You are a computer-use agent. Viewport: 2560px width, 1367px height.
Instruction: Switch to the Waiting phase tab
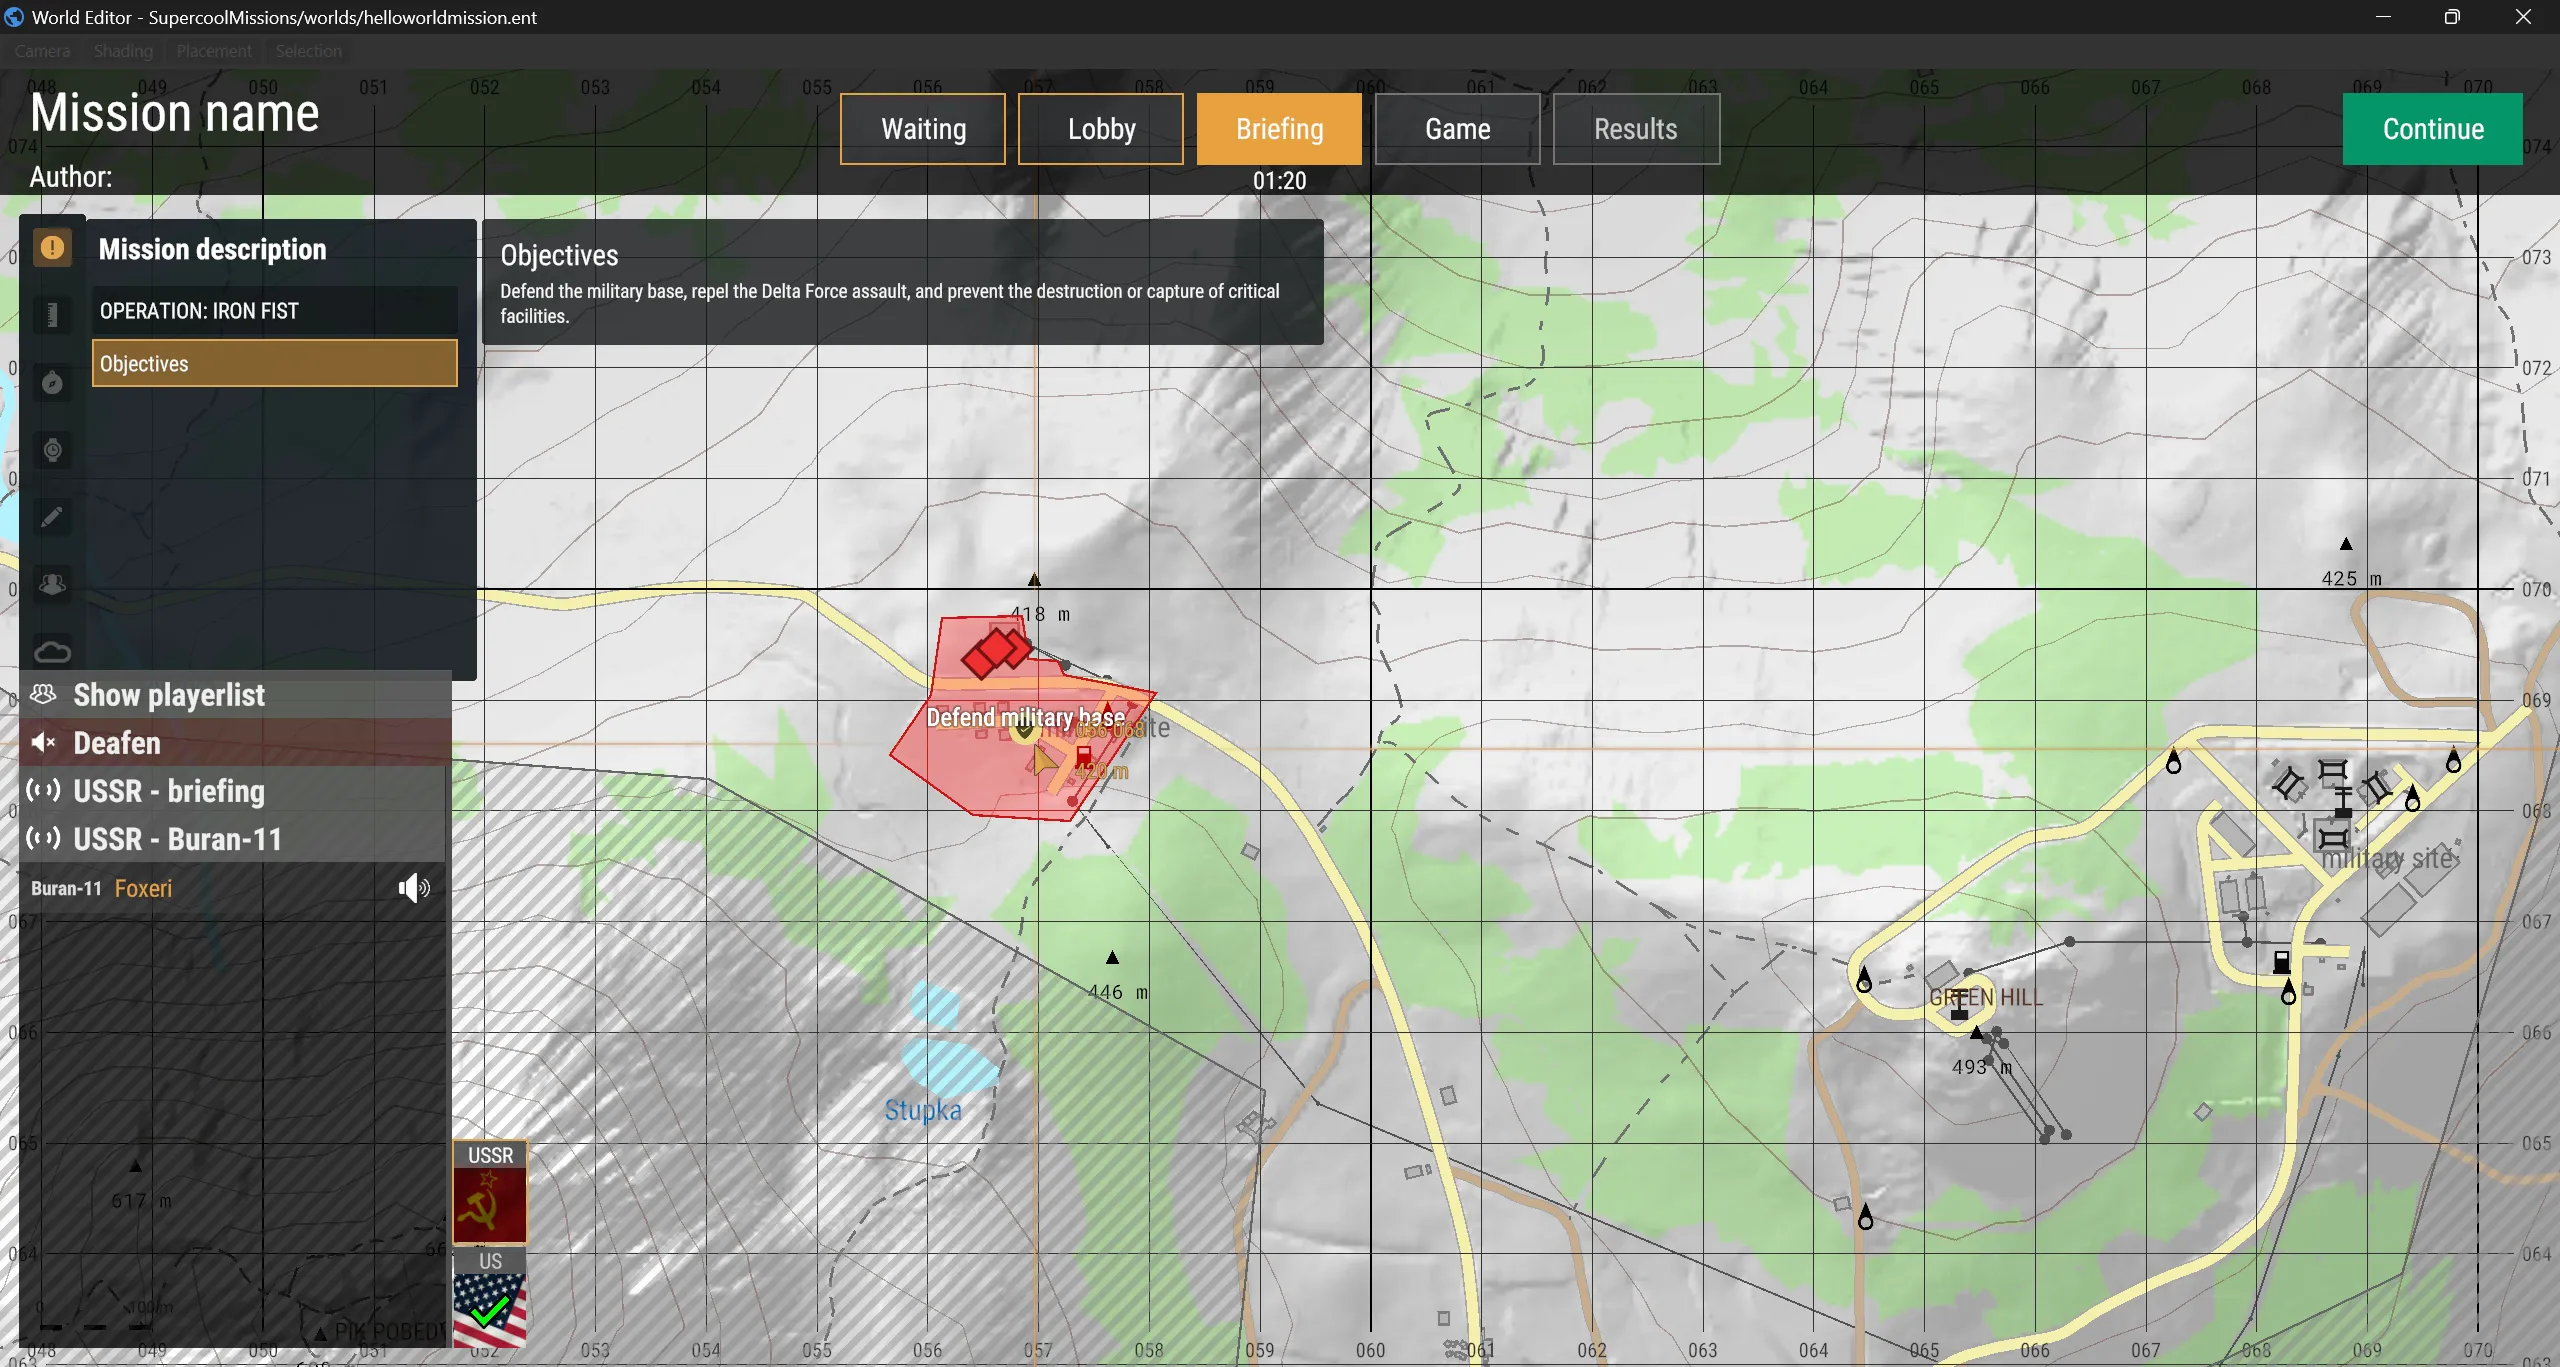923,129
